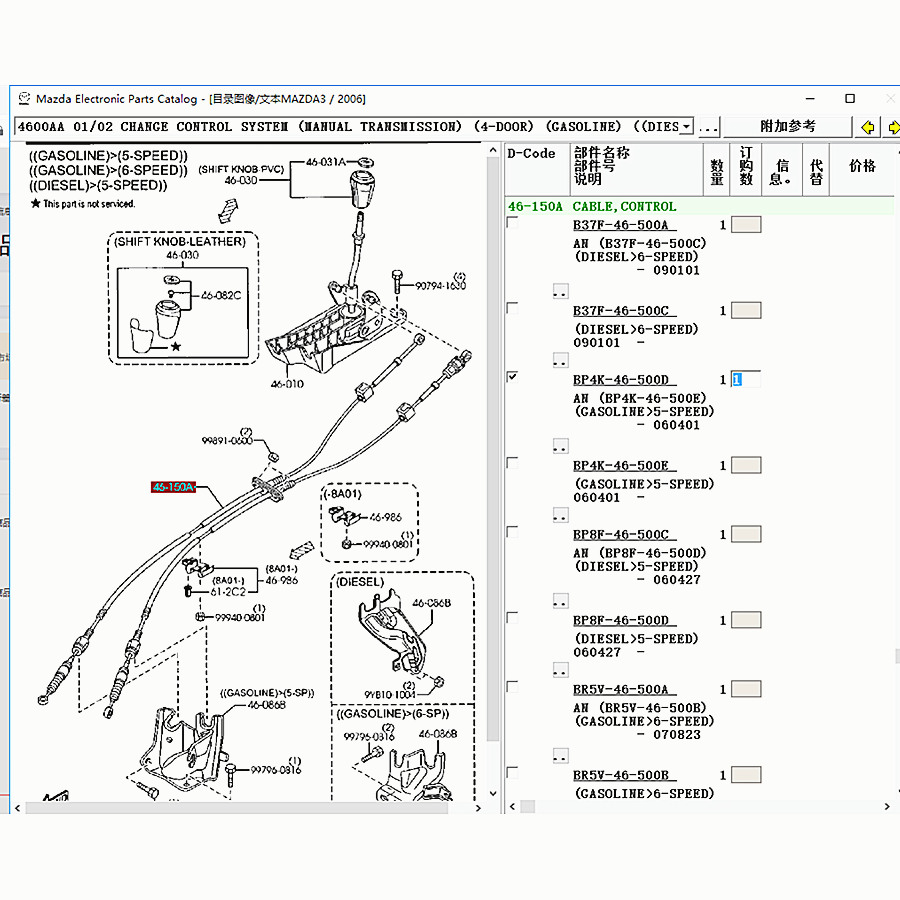Check the box for BR5V-46-500B

pyautogui.click(x=513, y=773)
